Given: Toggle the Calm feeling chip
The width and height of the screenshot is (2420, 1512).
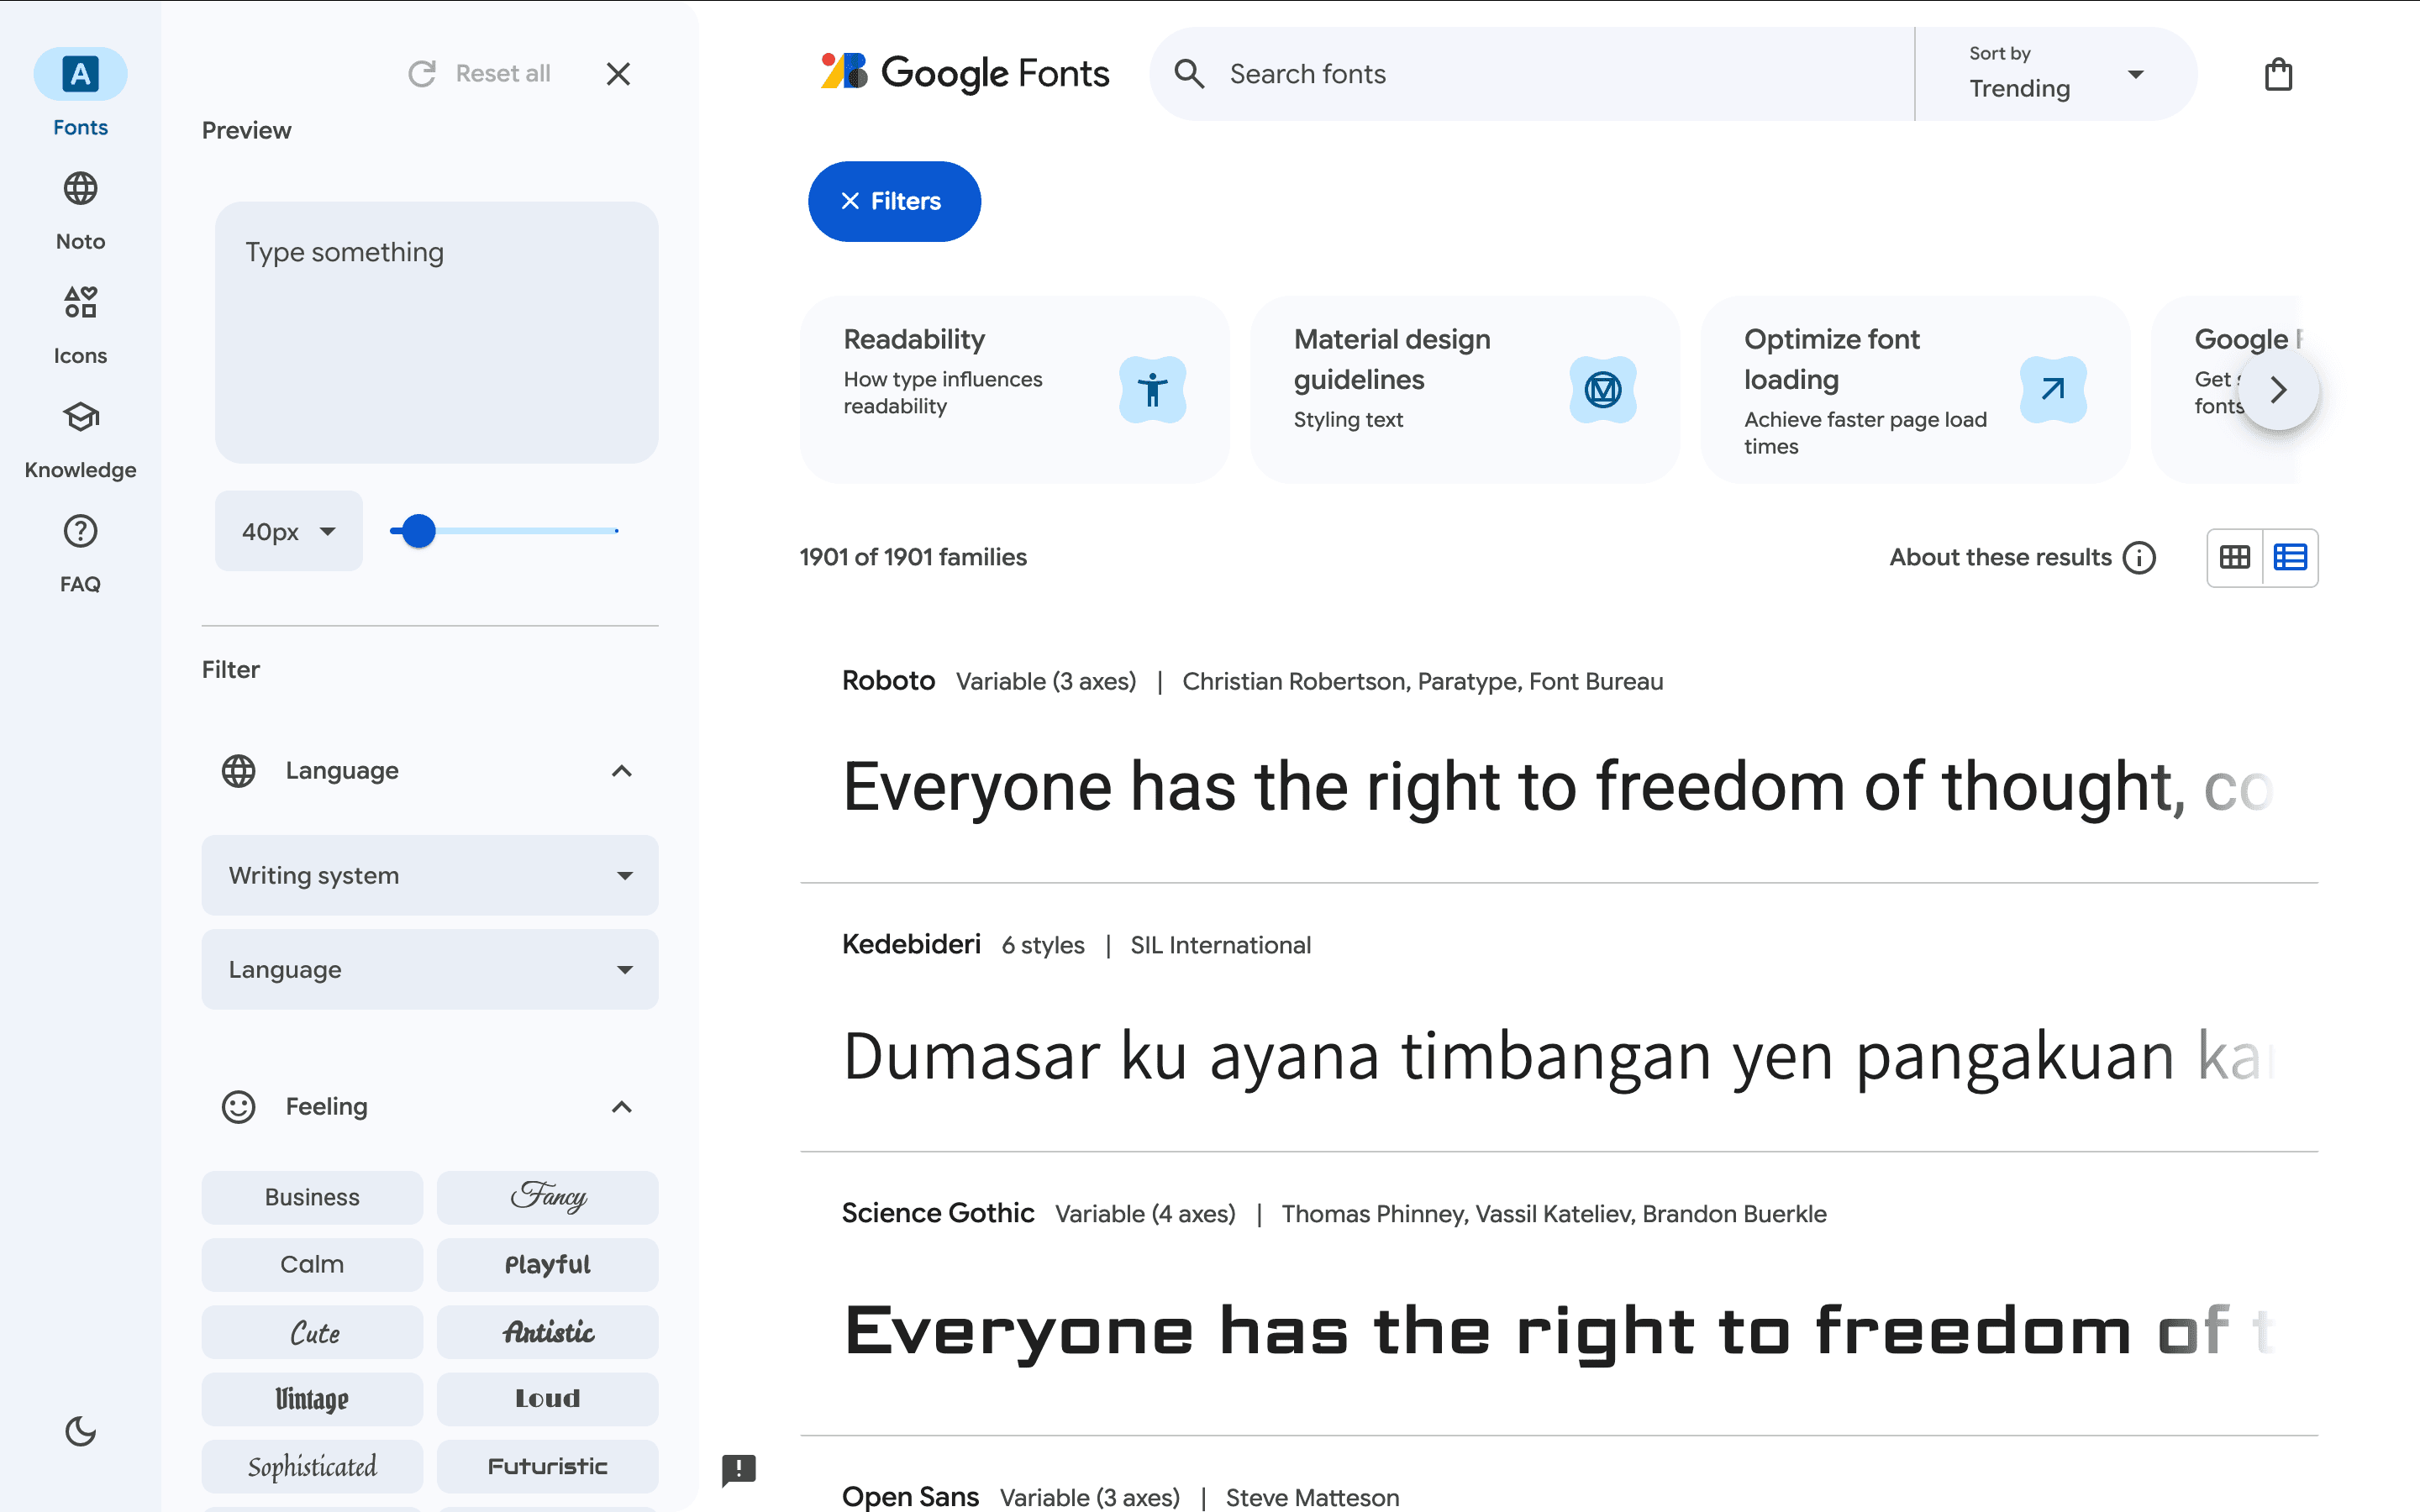Looking at the screenshot, I should coord(312,1264).
